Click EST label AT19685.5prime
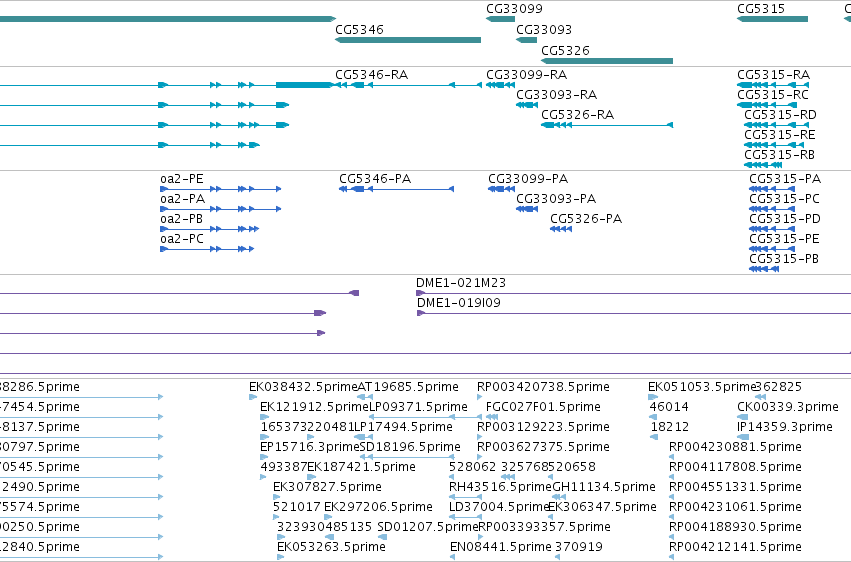Viewport: 851px width, 562px height. [x=408, y=387]
